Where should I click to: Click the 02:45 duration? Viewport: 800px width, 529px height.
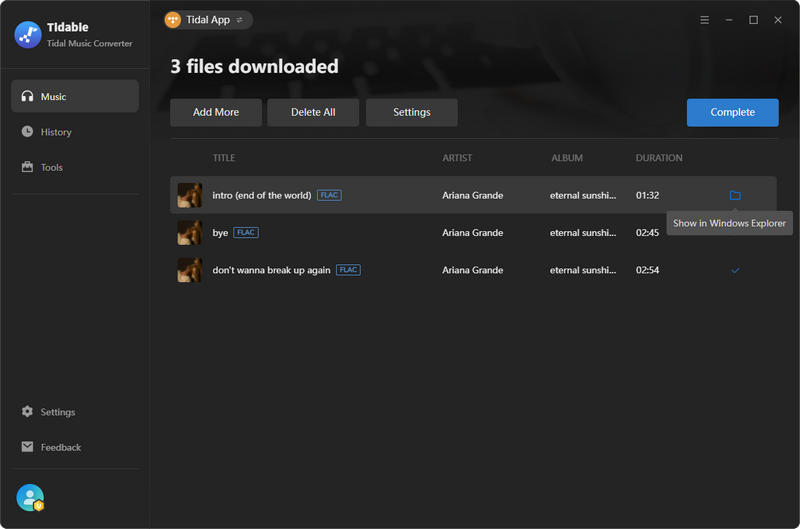pos(647,233)
